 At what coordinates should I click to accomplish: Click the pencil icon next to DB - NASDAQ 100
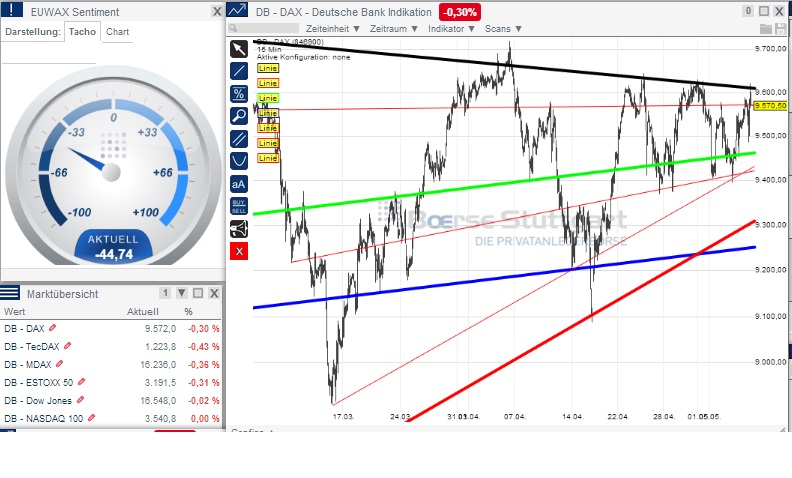point(91,418)
